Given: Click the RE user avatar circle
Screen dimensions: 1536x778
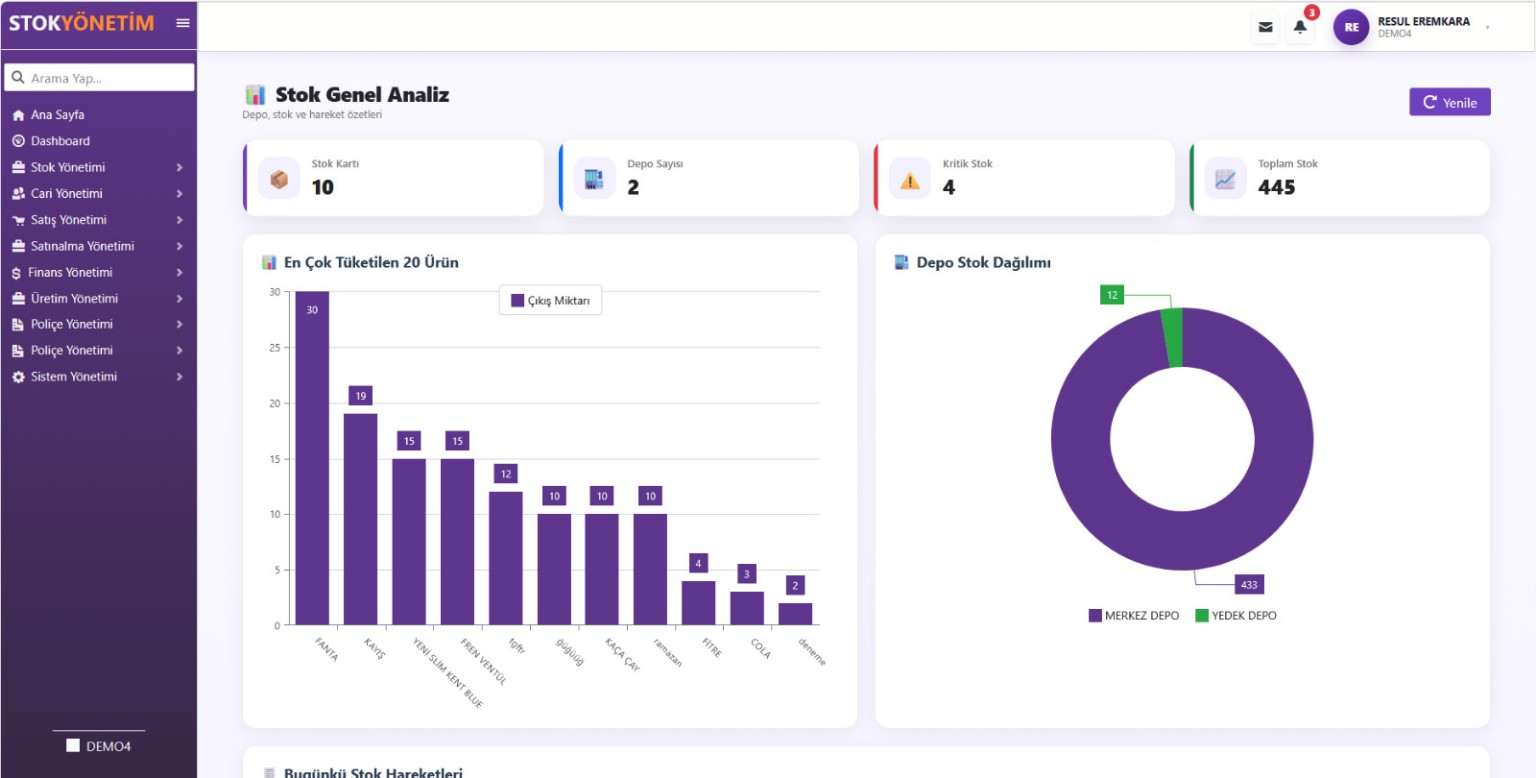Looking at the screenshot, I should [1351, 27].
